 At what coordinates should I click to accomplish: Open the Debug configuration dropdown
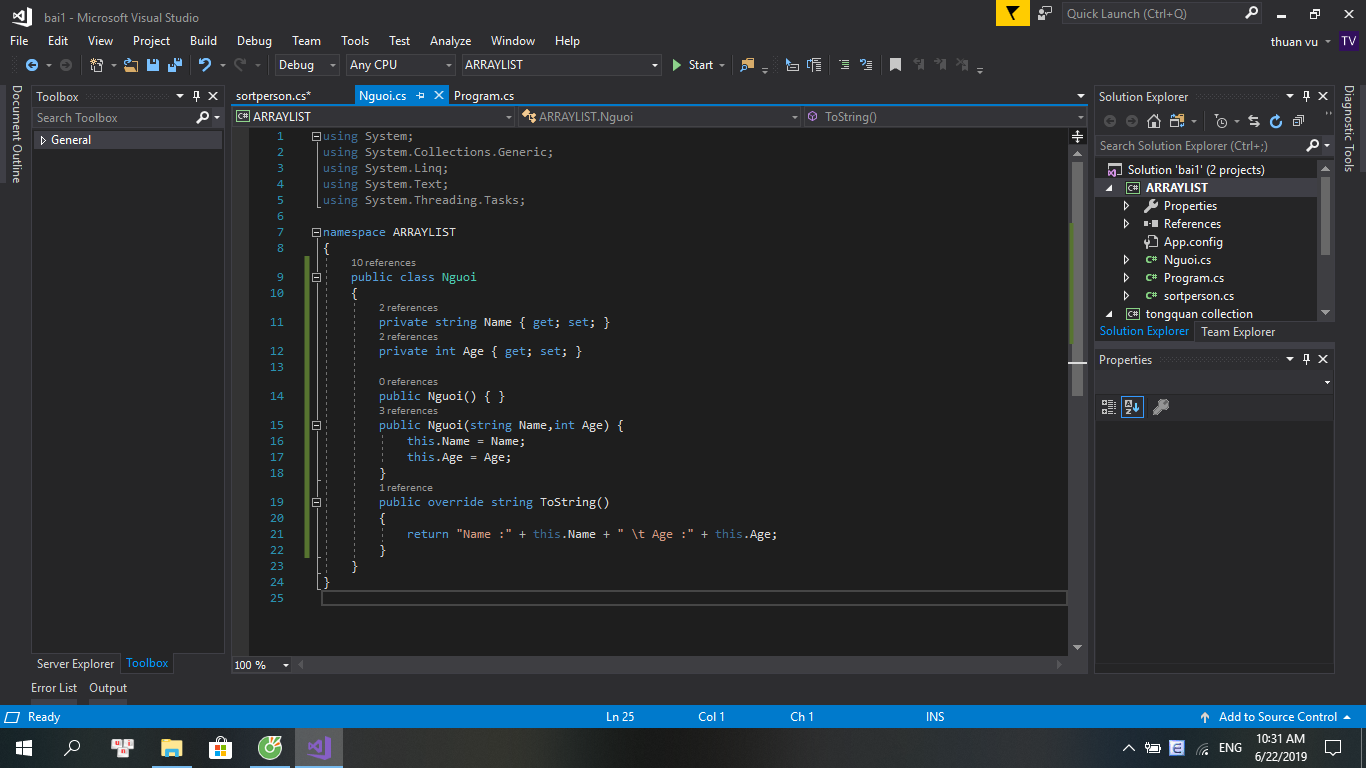[308, 65]
